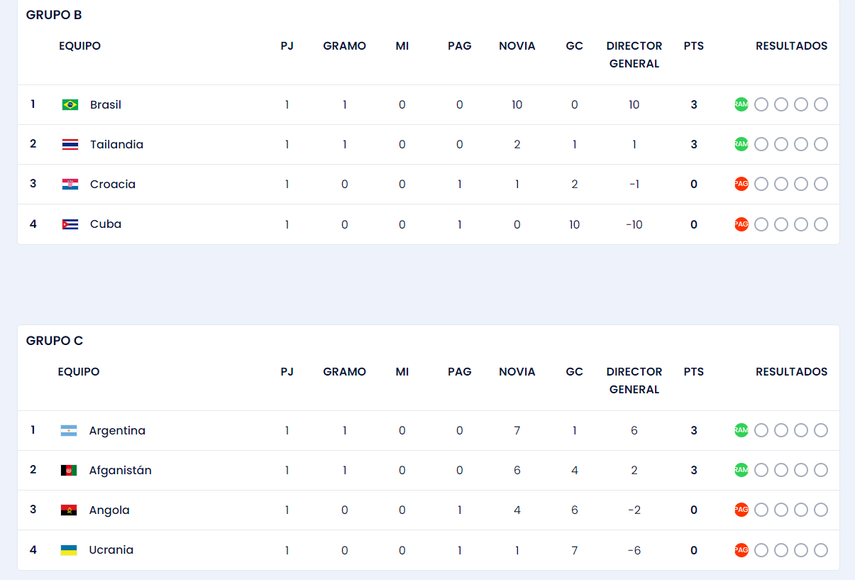The height and width of the screenshot is (580, 855).
Task: Click the Thailand flag icon
Action: click(70, 145)
